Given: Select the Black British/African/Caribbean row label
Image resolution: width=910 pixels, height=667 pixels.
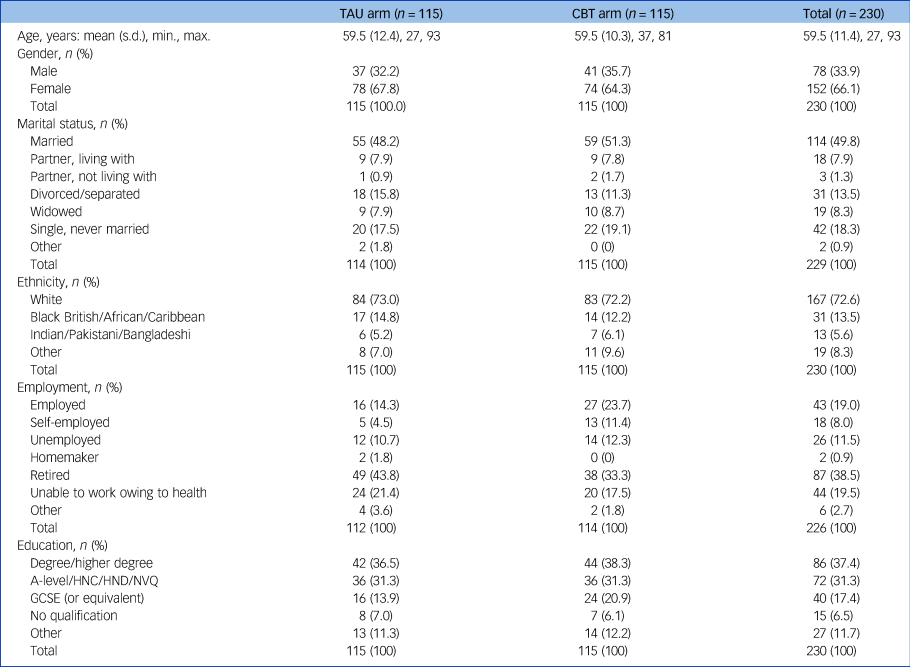Looking at the screenshot, I should [117, 317].
